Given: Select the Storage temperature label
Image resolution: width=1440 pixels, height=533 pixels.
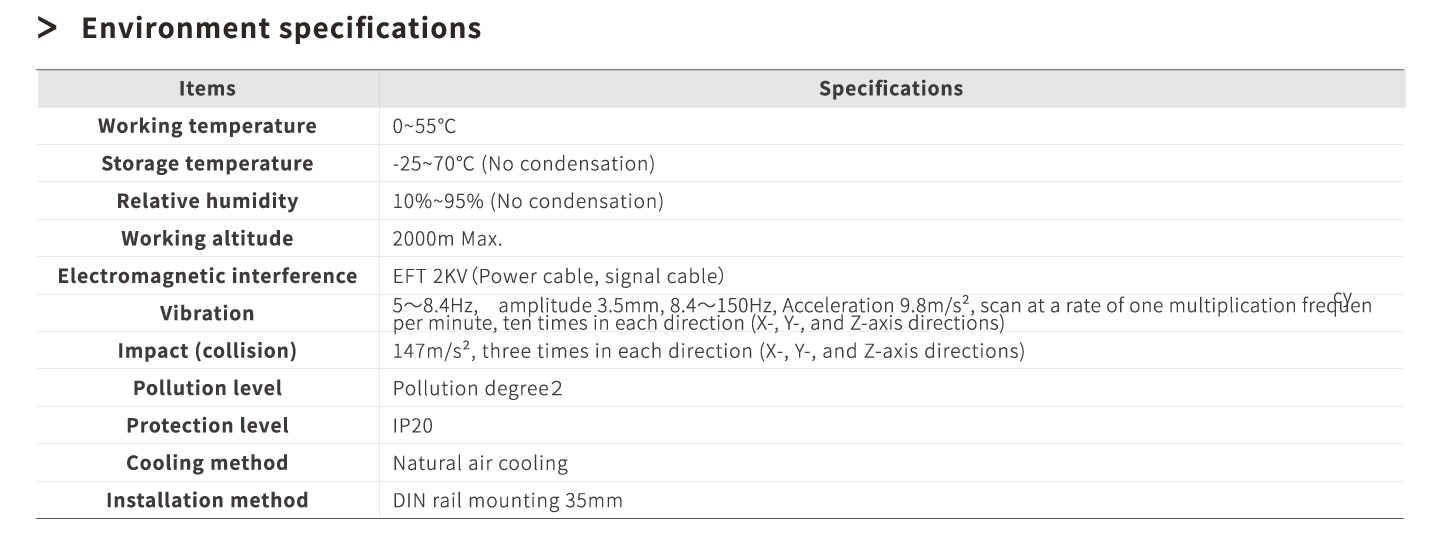Looking at the screenshot, I should coord(207,163).
